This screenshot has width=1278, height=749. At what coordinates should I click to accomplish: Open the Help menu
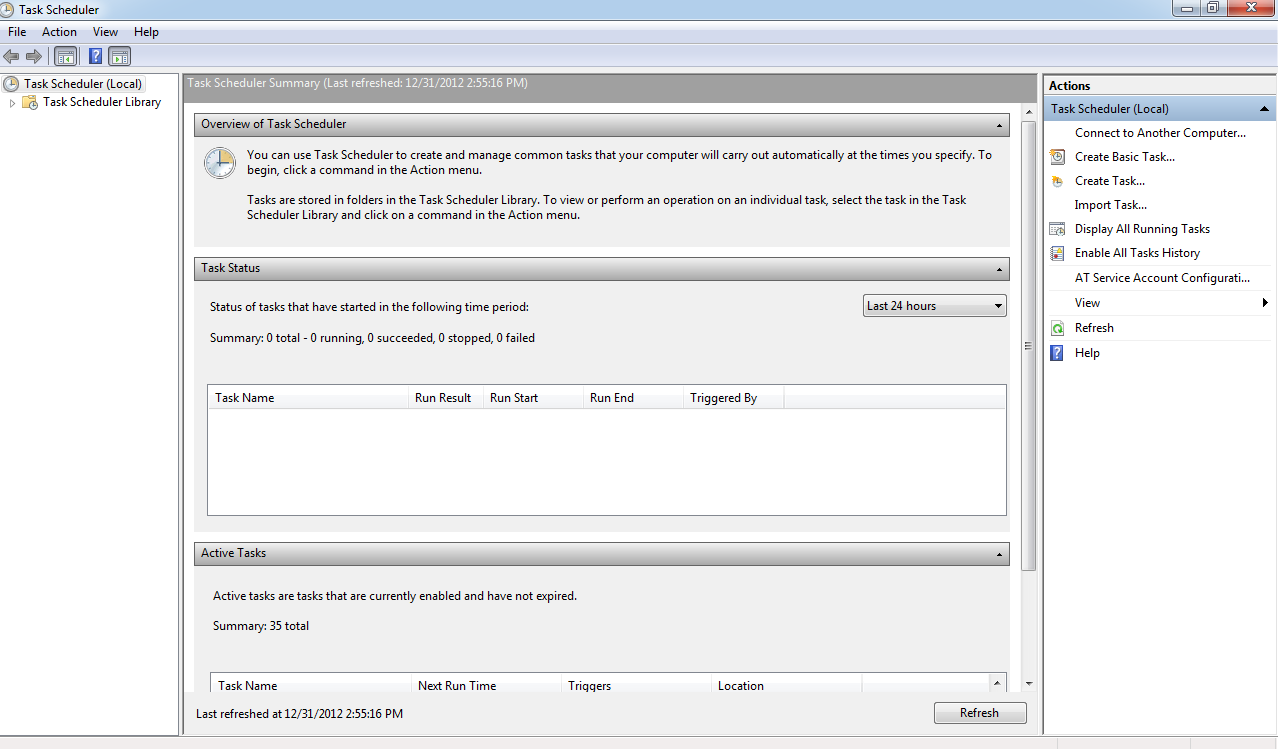(146, 32)
